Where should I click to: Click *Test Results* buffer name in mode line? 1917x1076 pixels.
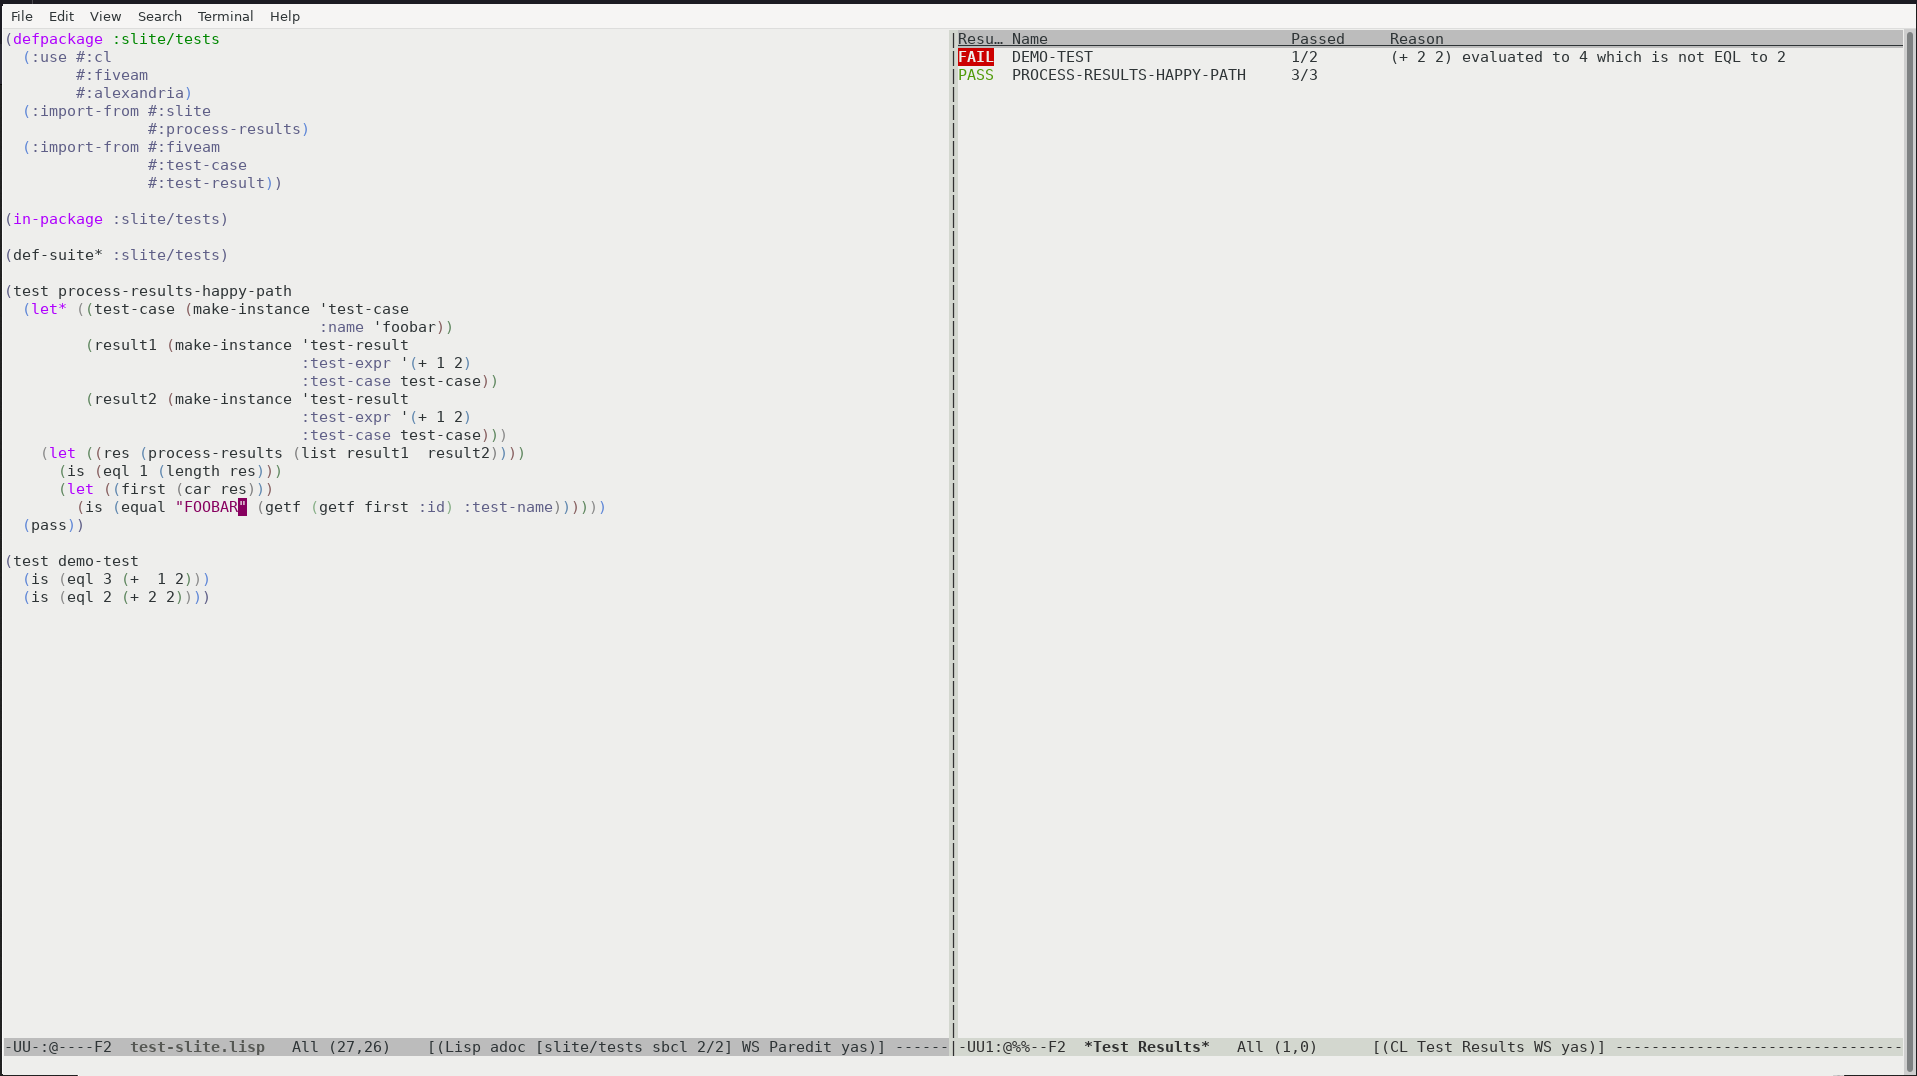pos(1147,1047)
